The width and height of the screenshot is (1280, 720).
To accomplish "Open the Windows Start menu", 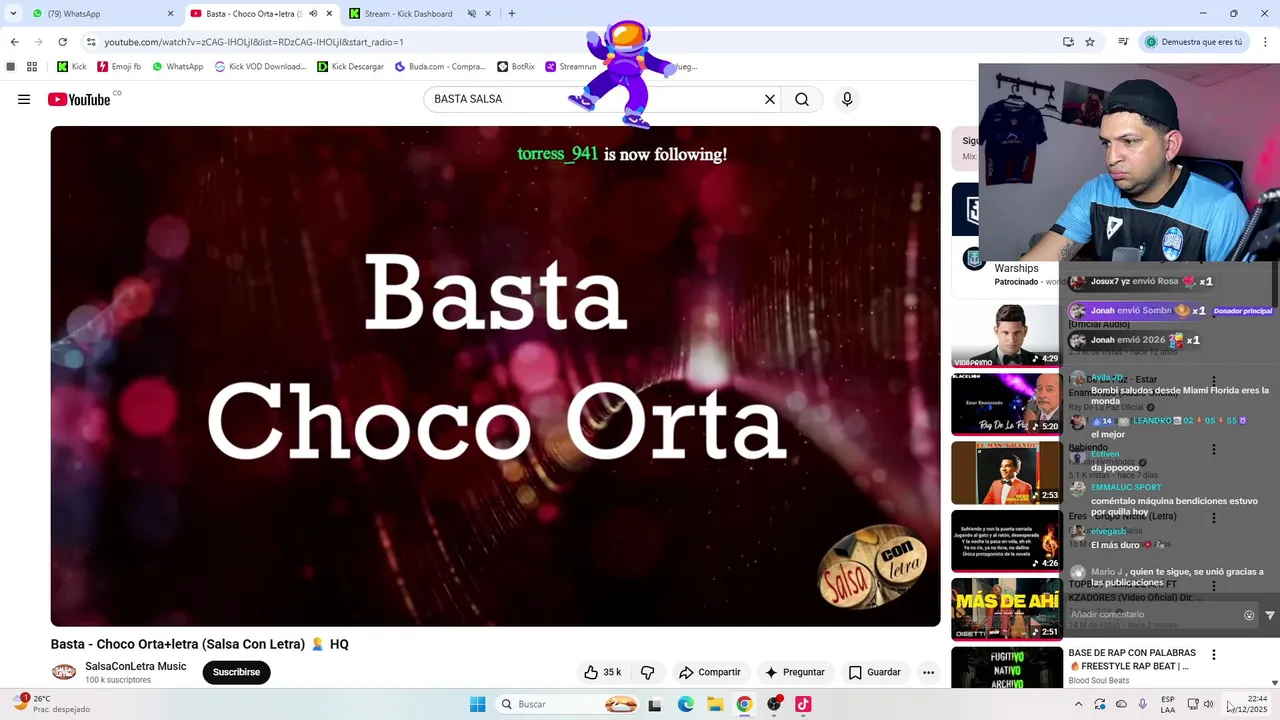I will coord(477,704).
